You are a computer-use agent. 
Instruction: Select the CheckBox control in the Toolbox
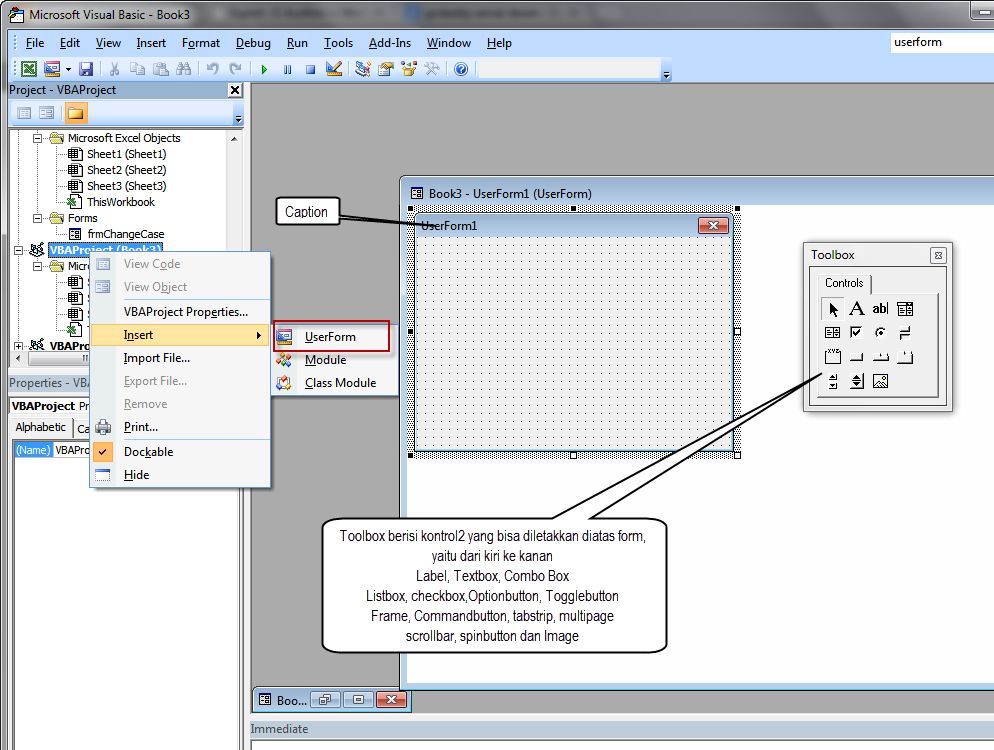(857, 332)
